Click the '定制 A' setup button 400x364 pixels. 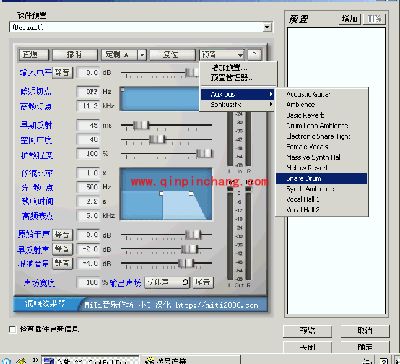pos(120,55)
